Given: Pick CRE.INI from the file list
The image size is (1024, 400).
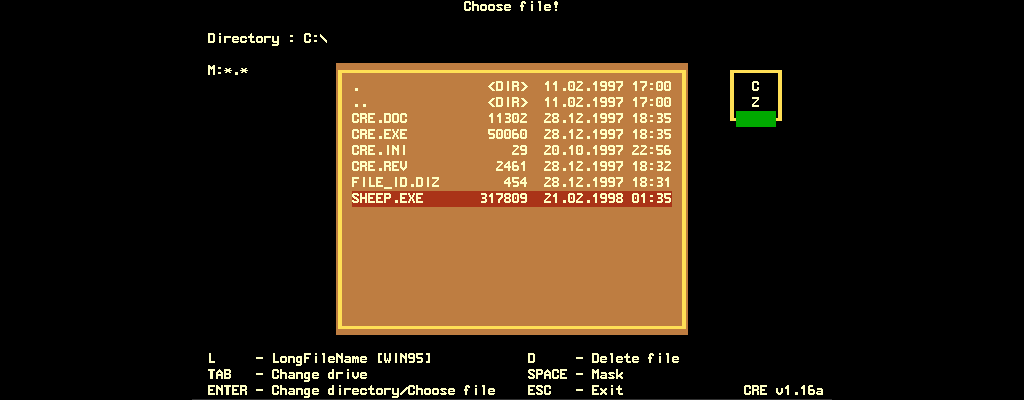Looking at the screenshot, I should point(510,150).
